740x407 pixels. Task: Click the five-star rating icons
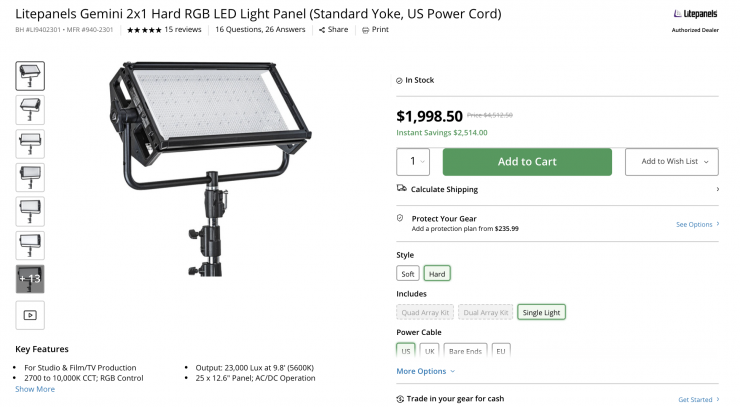pyautogui.click(x=144, y=30)
